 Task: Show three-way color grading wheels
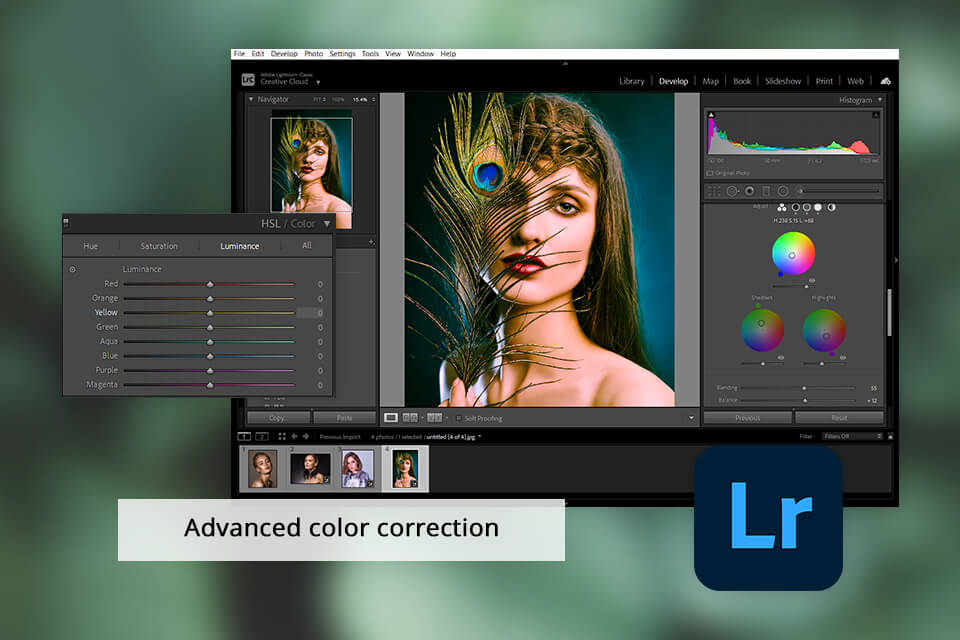coord(782,208)
